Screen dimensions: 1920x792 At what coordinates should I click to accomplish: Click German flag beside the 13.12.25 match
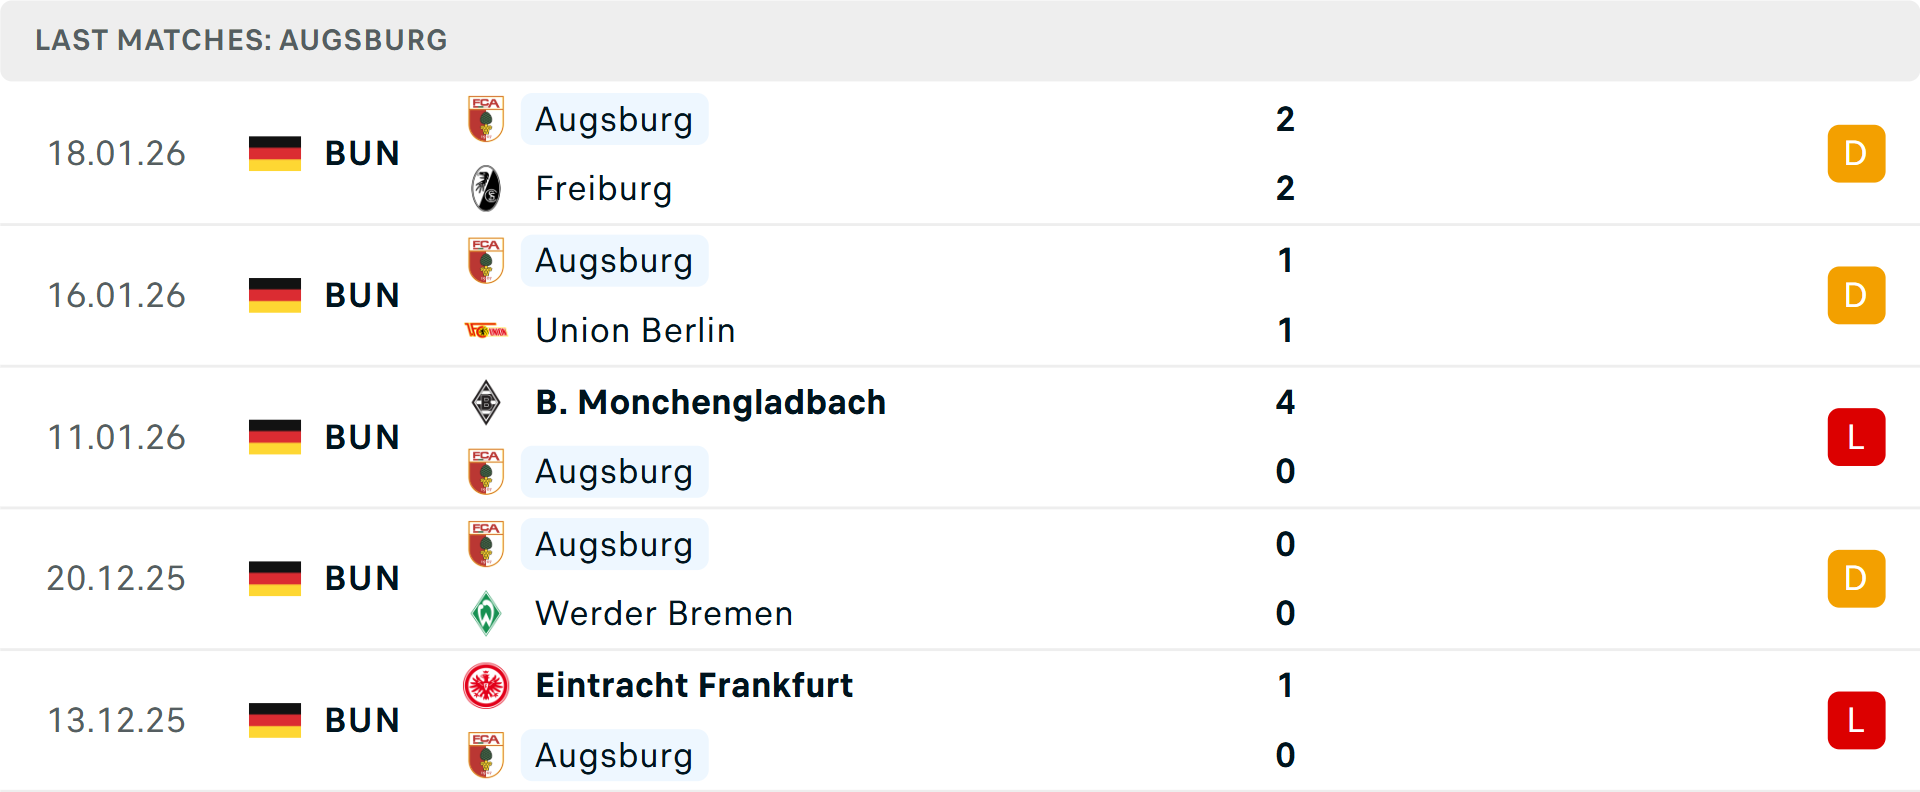[275, 720]
